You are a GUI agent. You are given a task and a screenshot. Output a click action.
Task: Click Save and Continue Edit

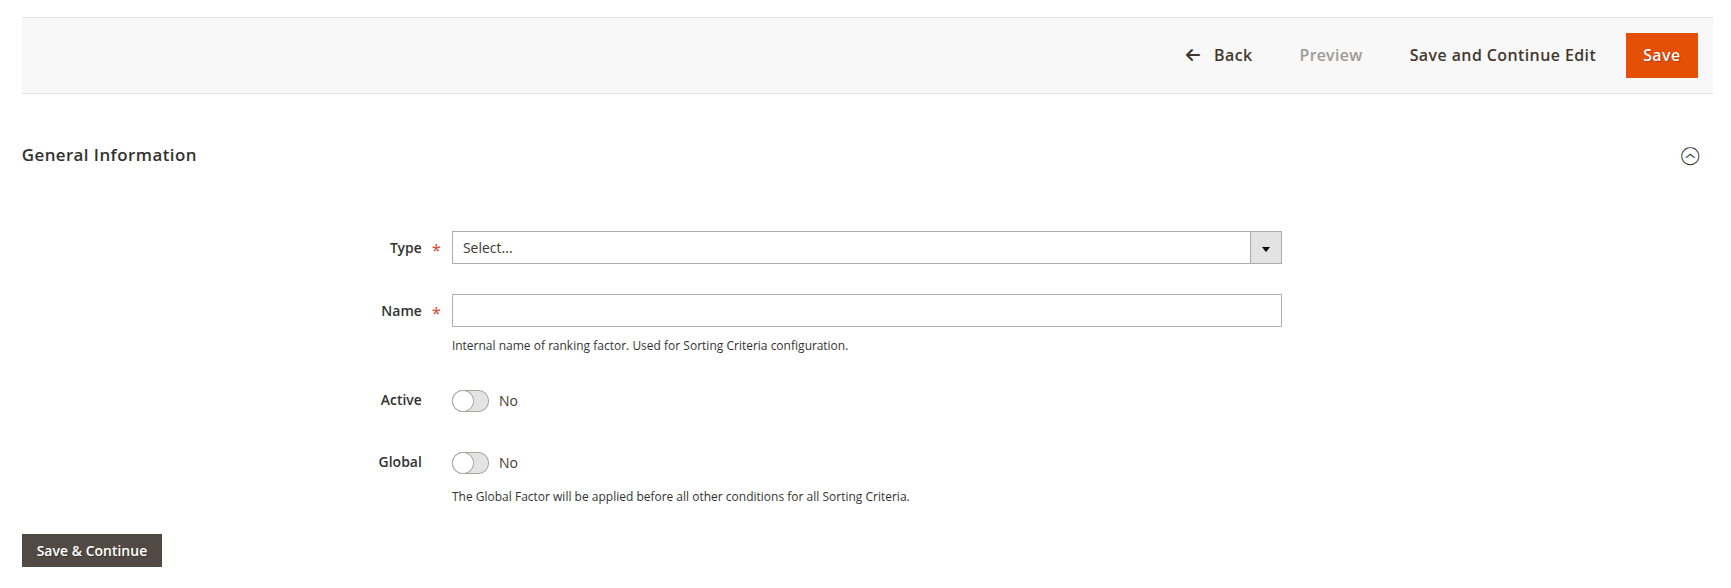pyautogui.click(x=1502, y=55)
